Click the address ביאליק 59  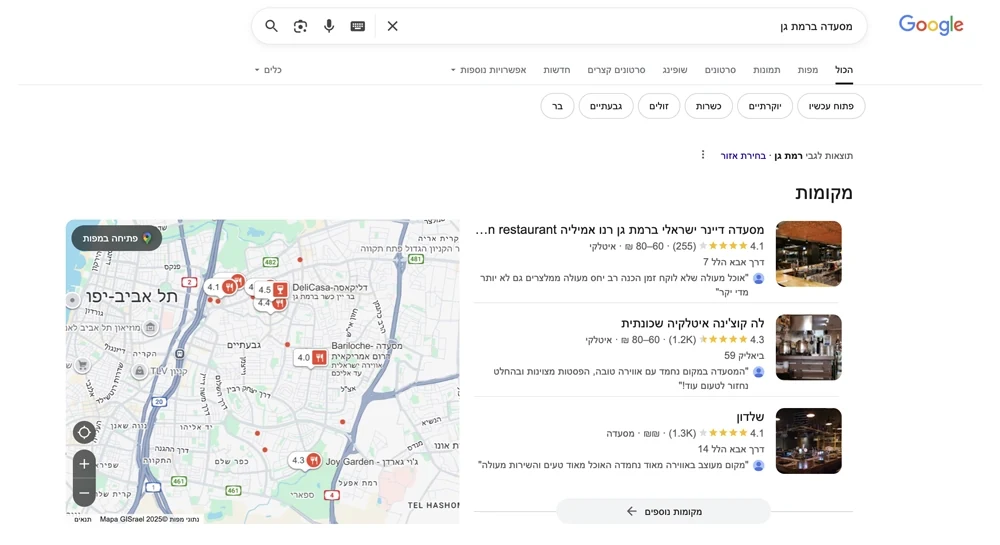click(744, 356)
